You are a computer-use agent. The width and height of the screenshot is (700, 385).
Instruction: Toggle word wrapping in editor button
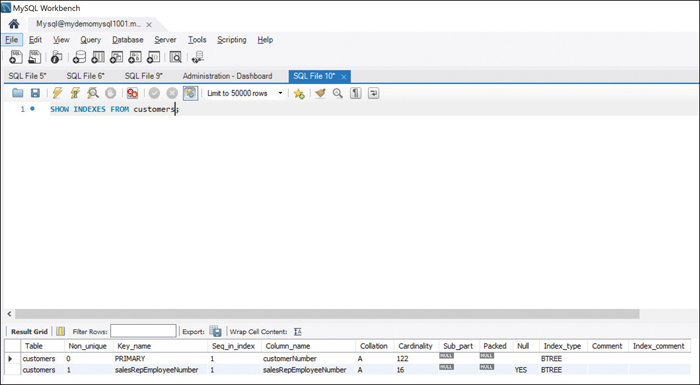pyautogui.click(x=373, y=93)
